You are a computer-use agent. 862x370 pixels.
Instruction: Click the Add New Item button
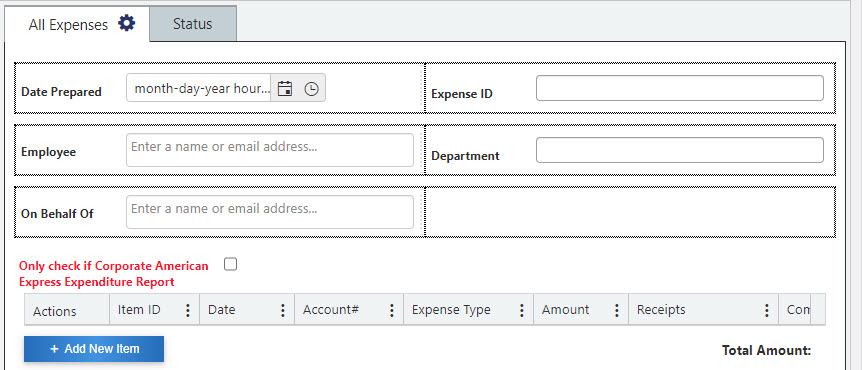94,349
